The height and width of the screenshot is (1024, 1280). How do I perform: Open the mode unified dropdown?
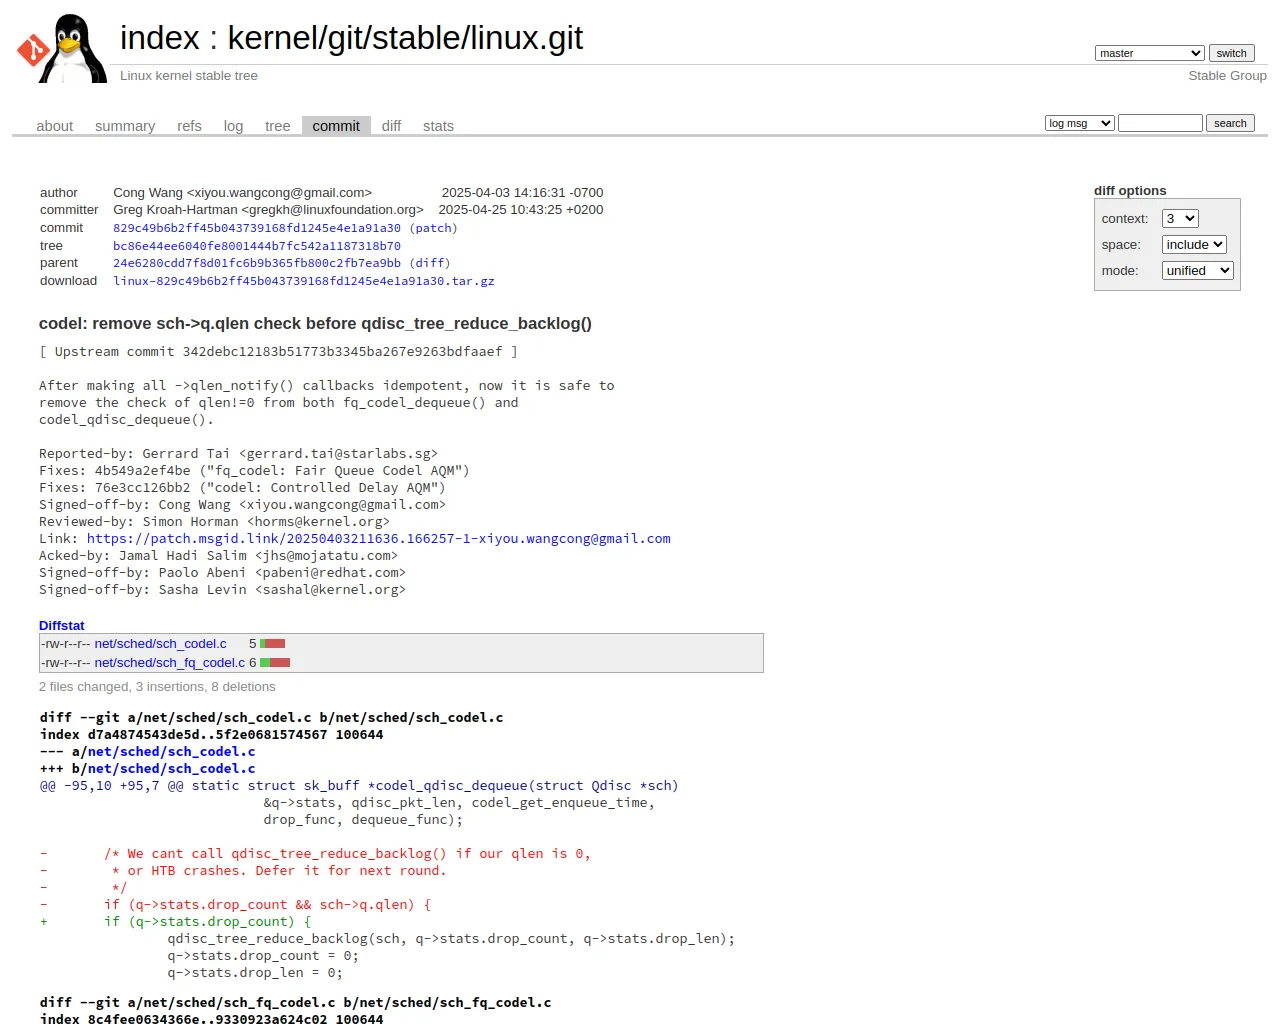point(1198,270)
